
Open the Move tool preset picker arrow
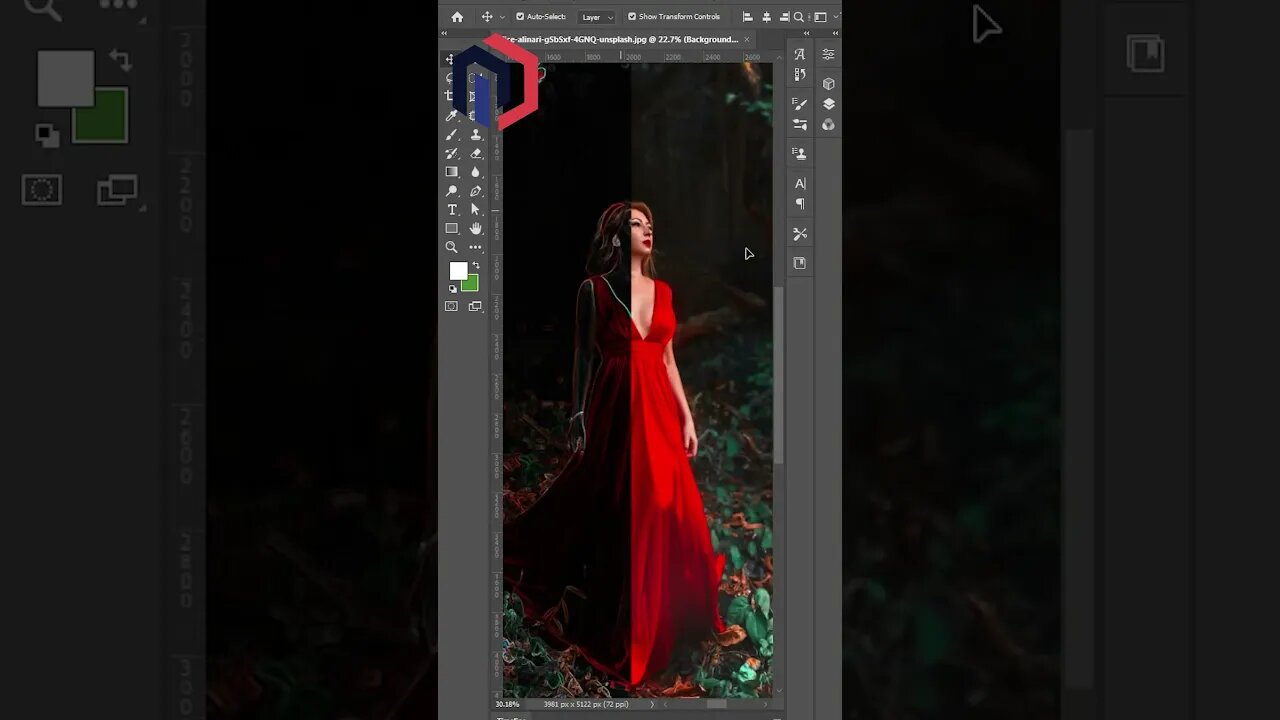tap(502, 17)
